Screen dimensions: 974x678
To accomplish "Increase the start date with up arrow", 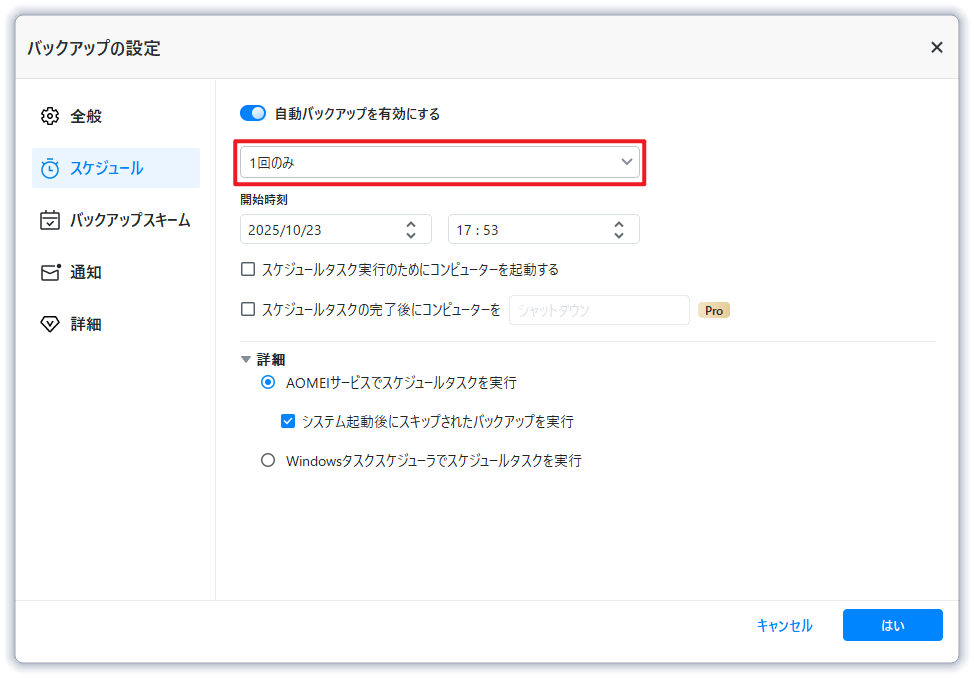I will (411, 224).
